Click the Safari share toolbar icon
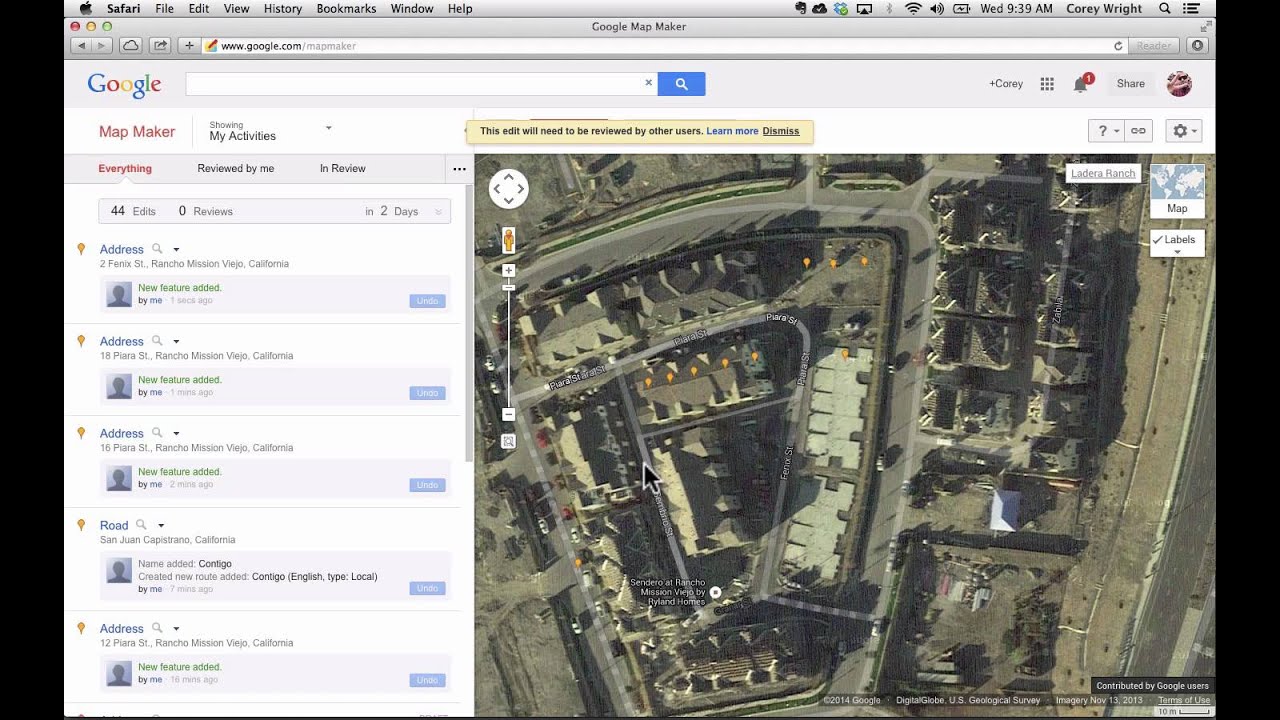Image resolution: width=1280 pixels, height=720 pixels. click(160, 46)
